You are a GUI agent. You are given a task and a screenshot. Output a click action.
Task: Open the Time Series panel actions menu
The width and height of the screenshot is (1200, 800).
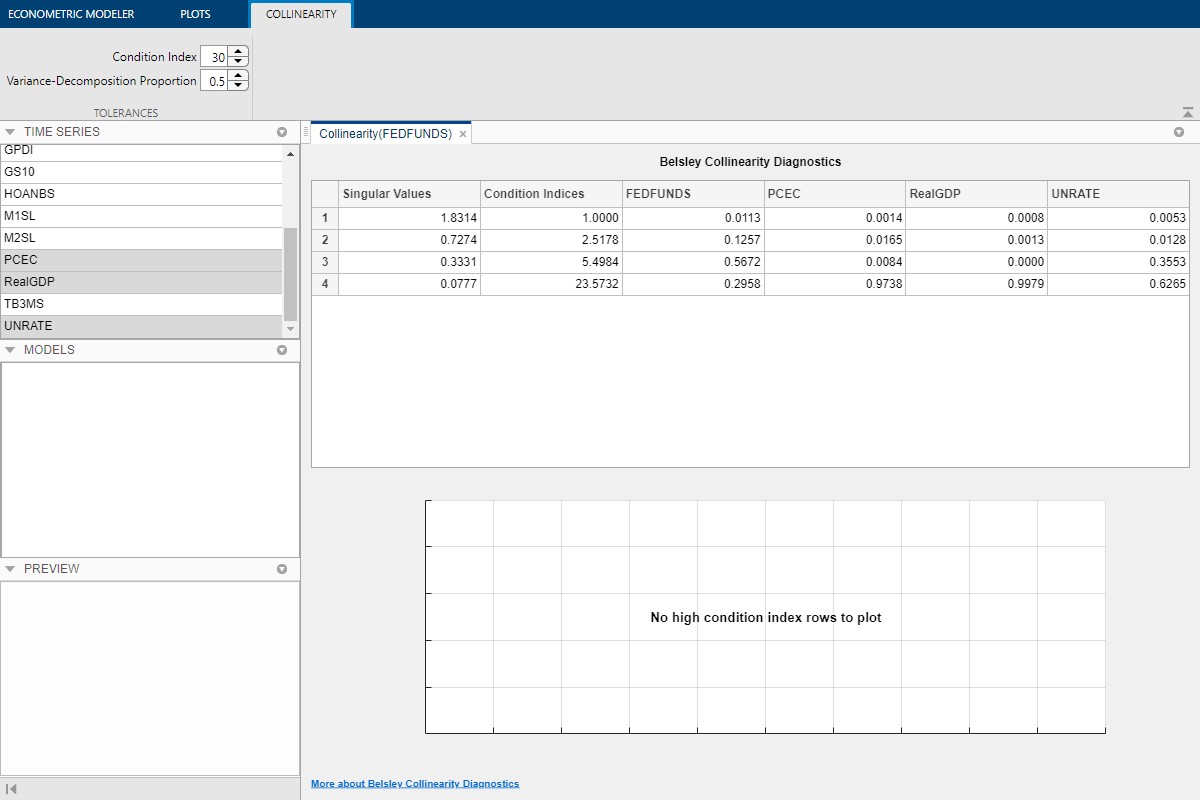coord(282,132)
